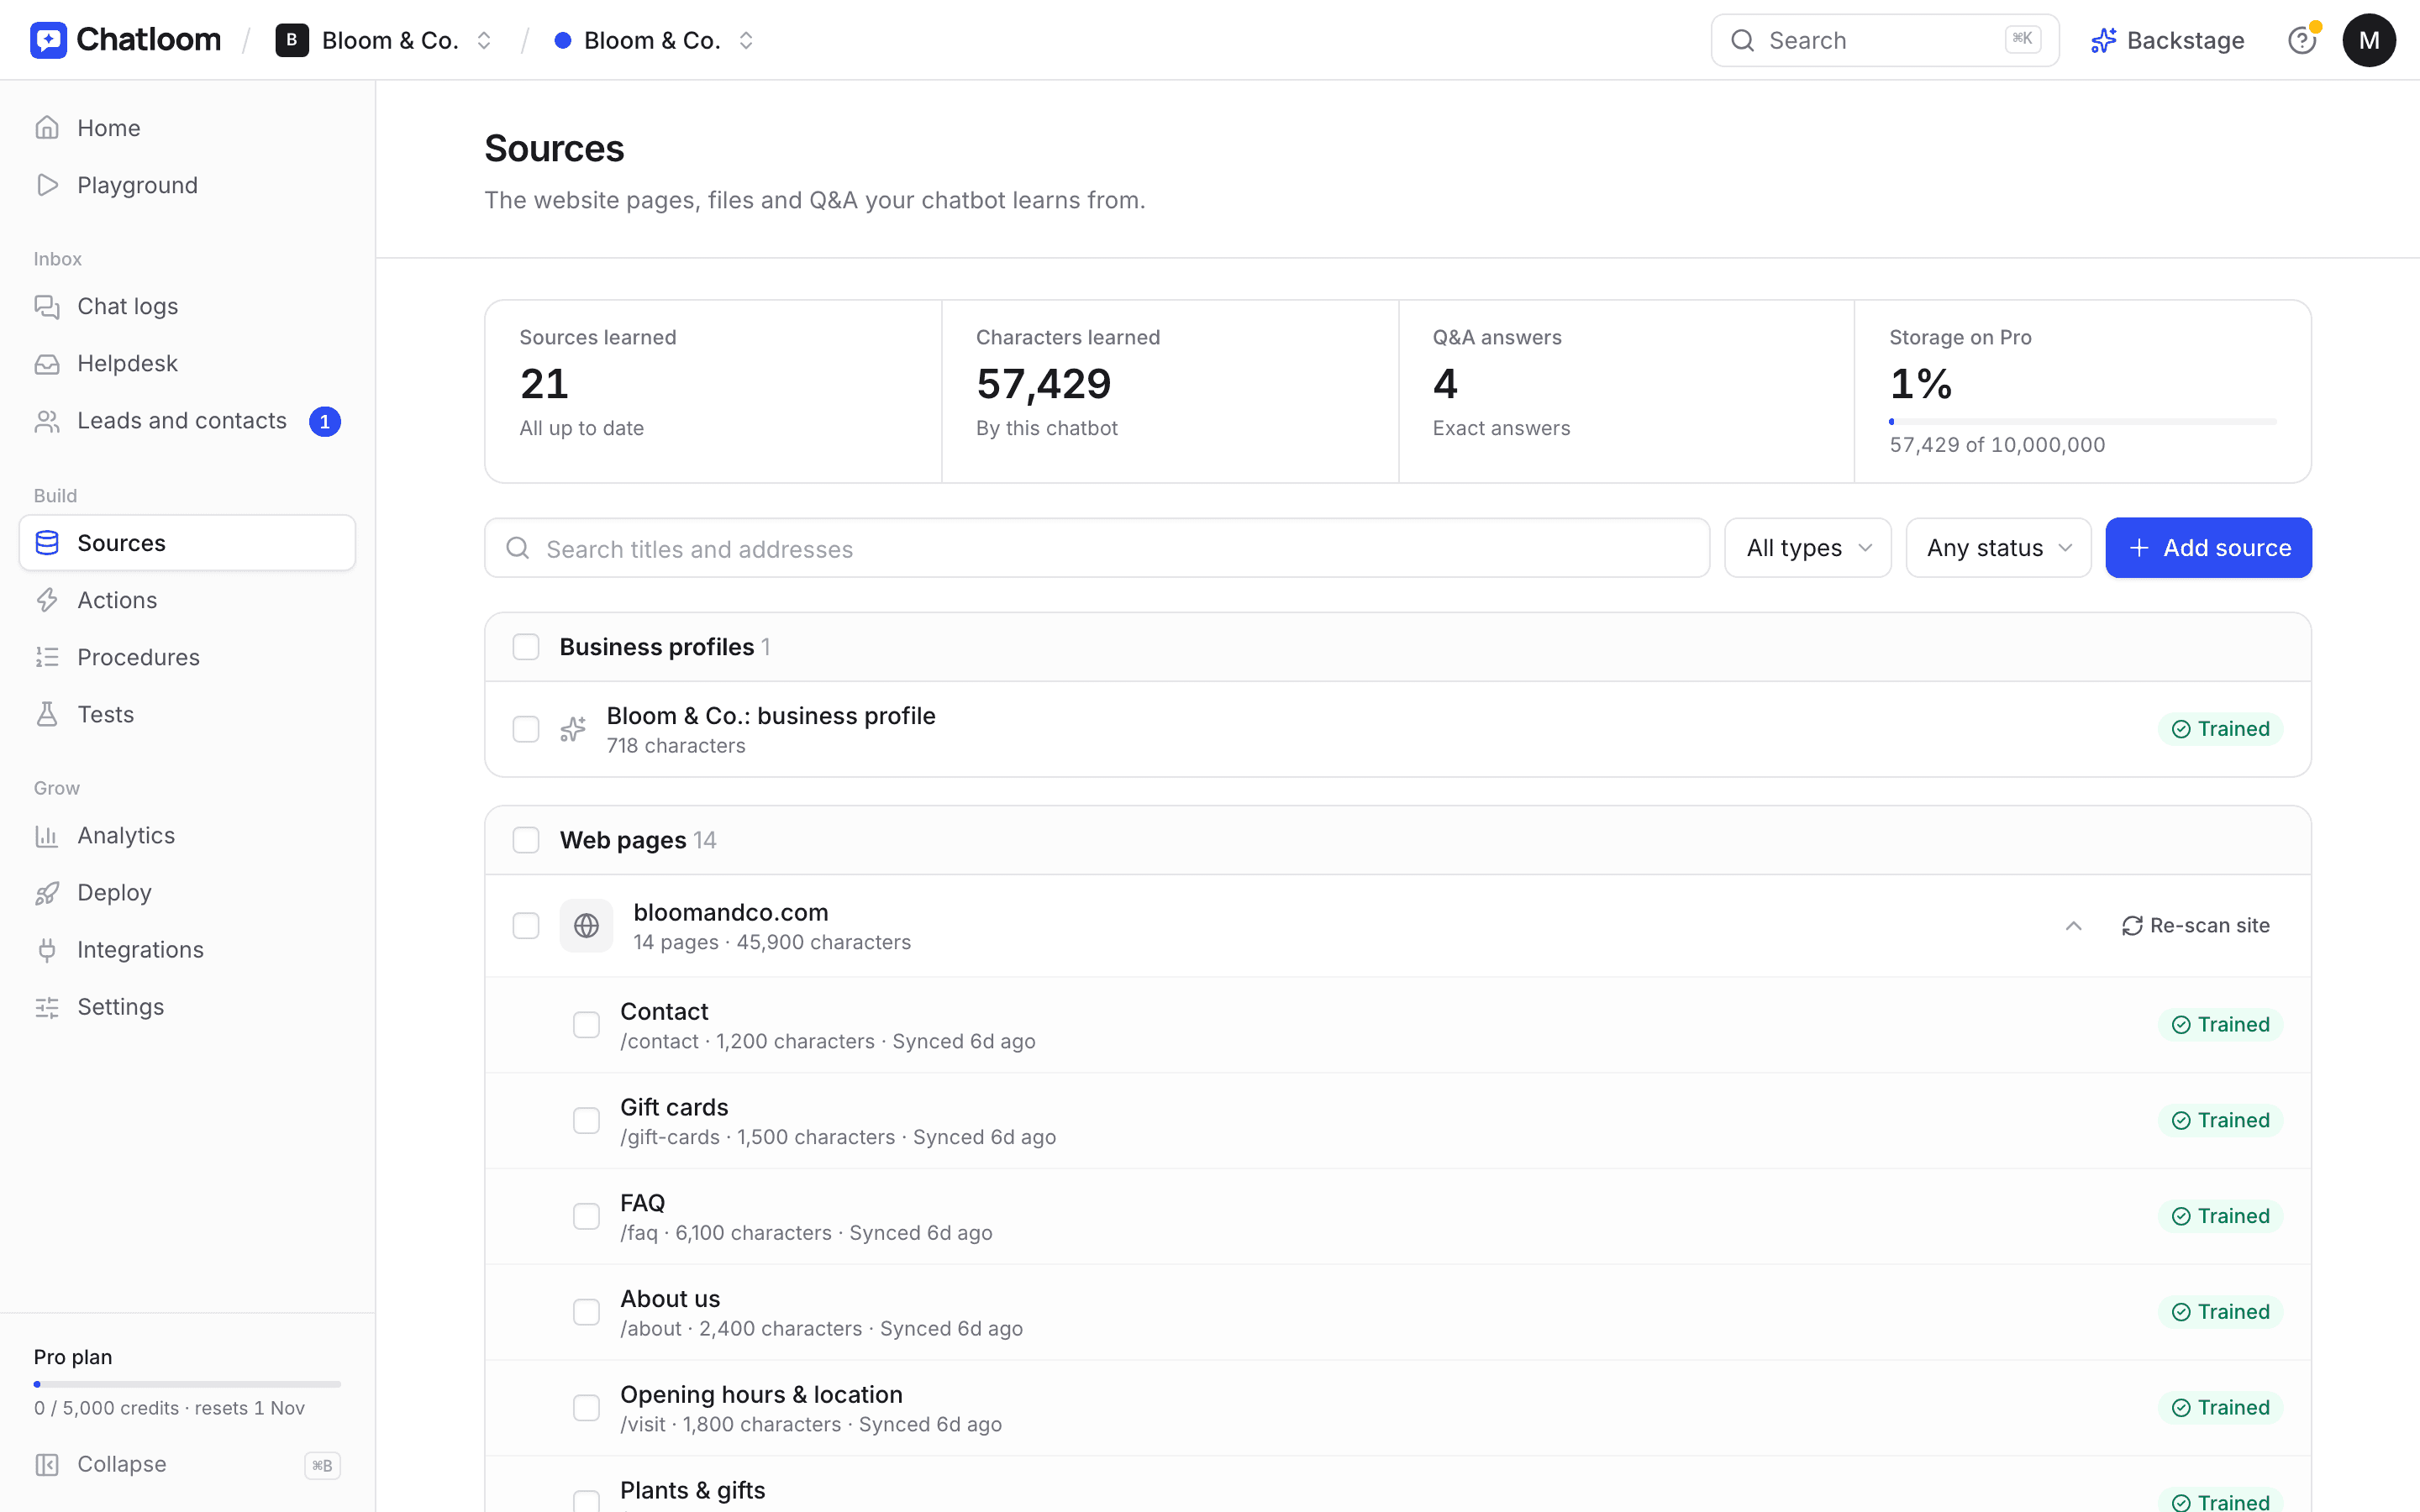Viewport: 2420px width, 1512px height.
Task: Click the Playground play icon
Action: (x=47, y=185)
